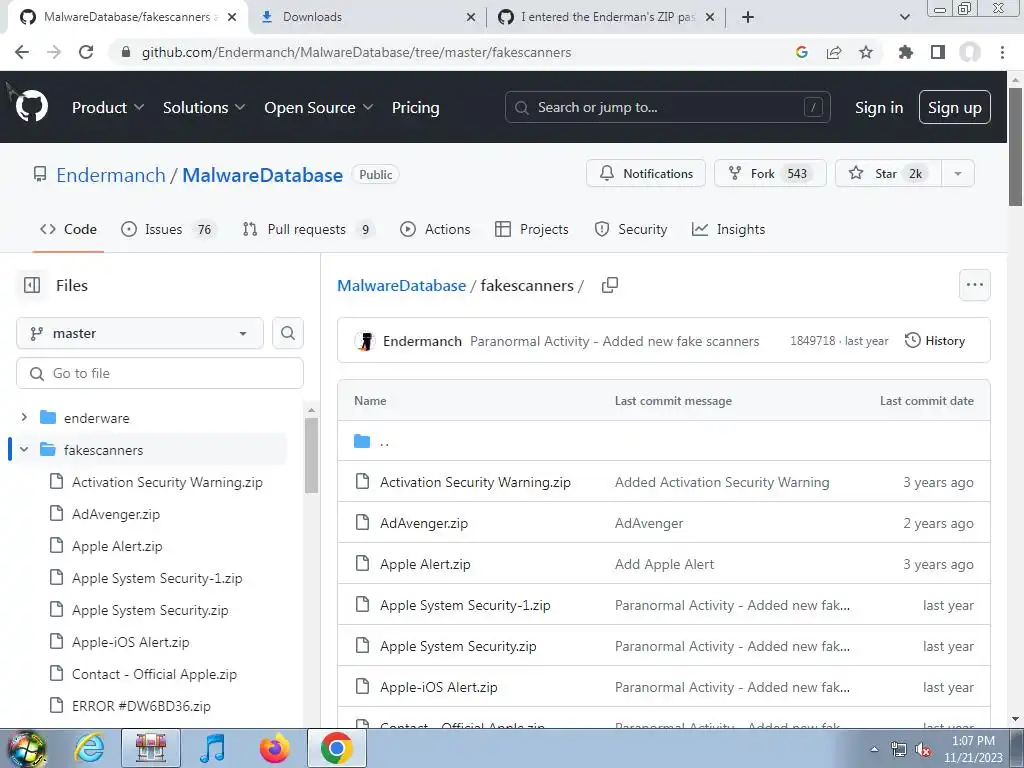This screenshot has height=768, width=1024.
Task: Star the MalwareDatabase repository
Action: point(889,174)
